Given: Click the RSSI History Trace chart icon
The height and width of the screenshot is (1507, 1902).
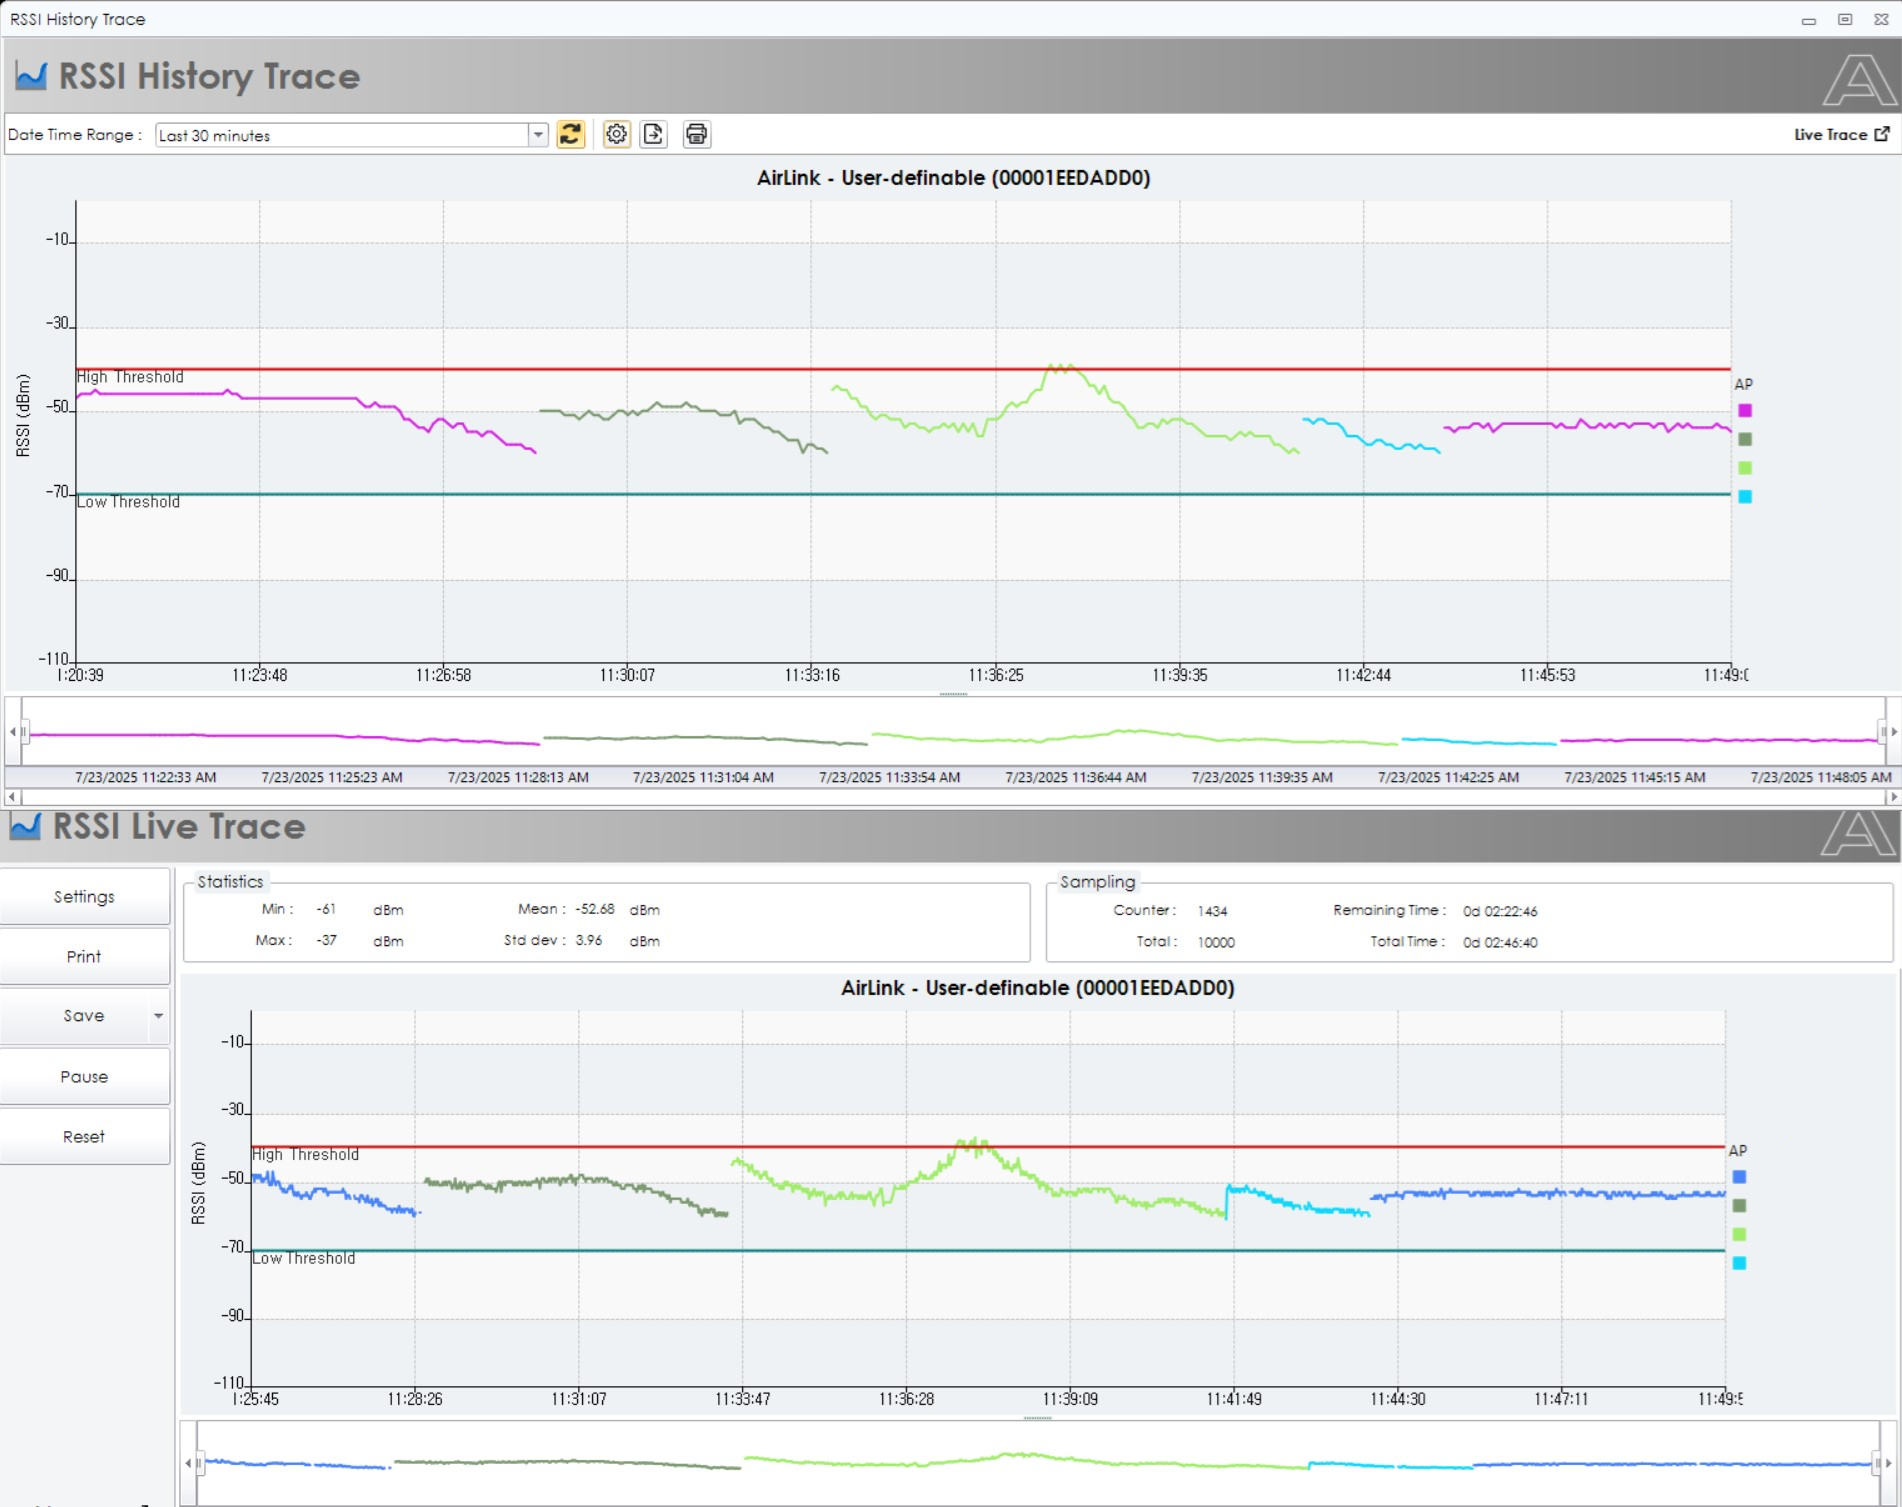Looking at the screenshot, I should [31, 76].
